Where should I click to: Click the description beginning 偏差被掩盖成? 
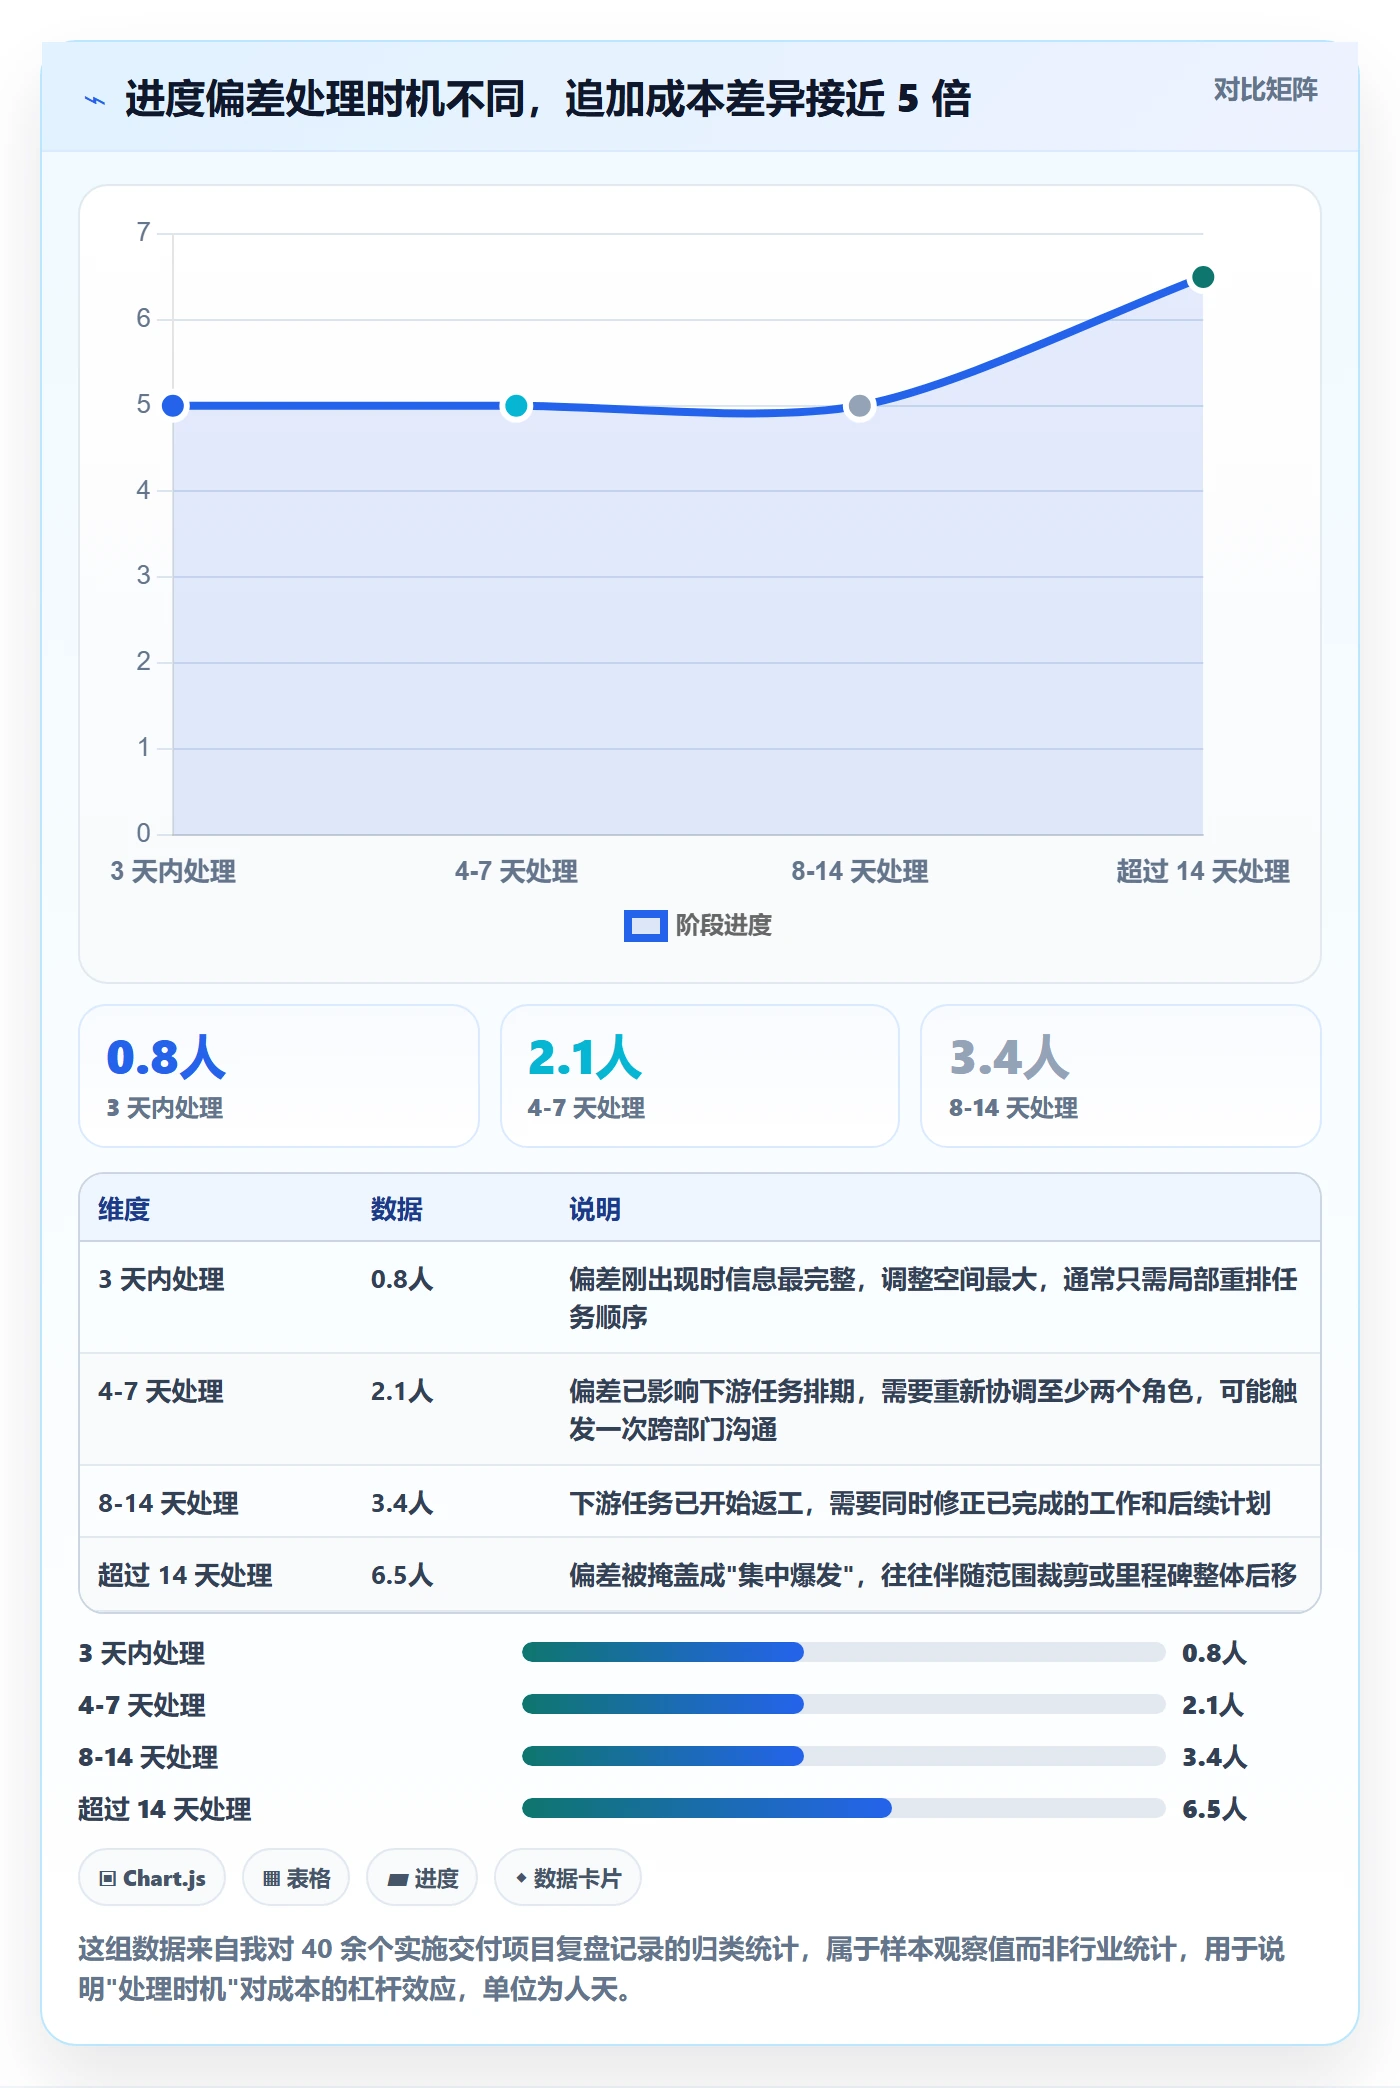[x=933, y=1575]
